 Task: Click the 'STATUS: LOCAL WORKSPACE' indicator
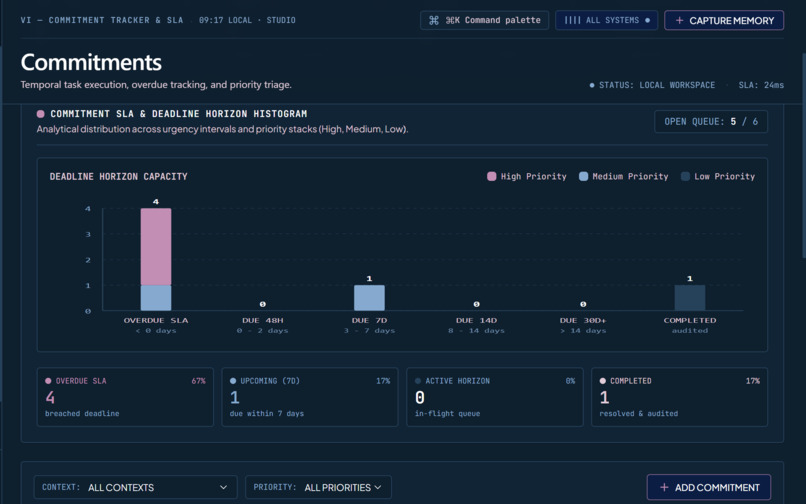point(652,85)
